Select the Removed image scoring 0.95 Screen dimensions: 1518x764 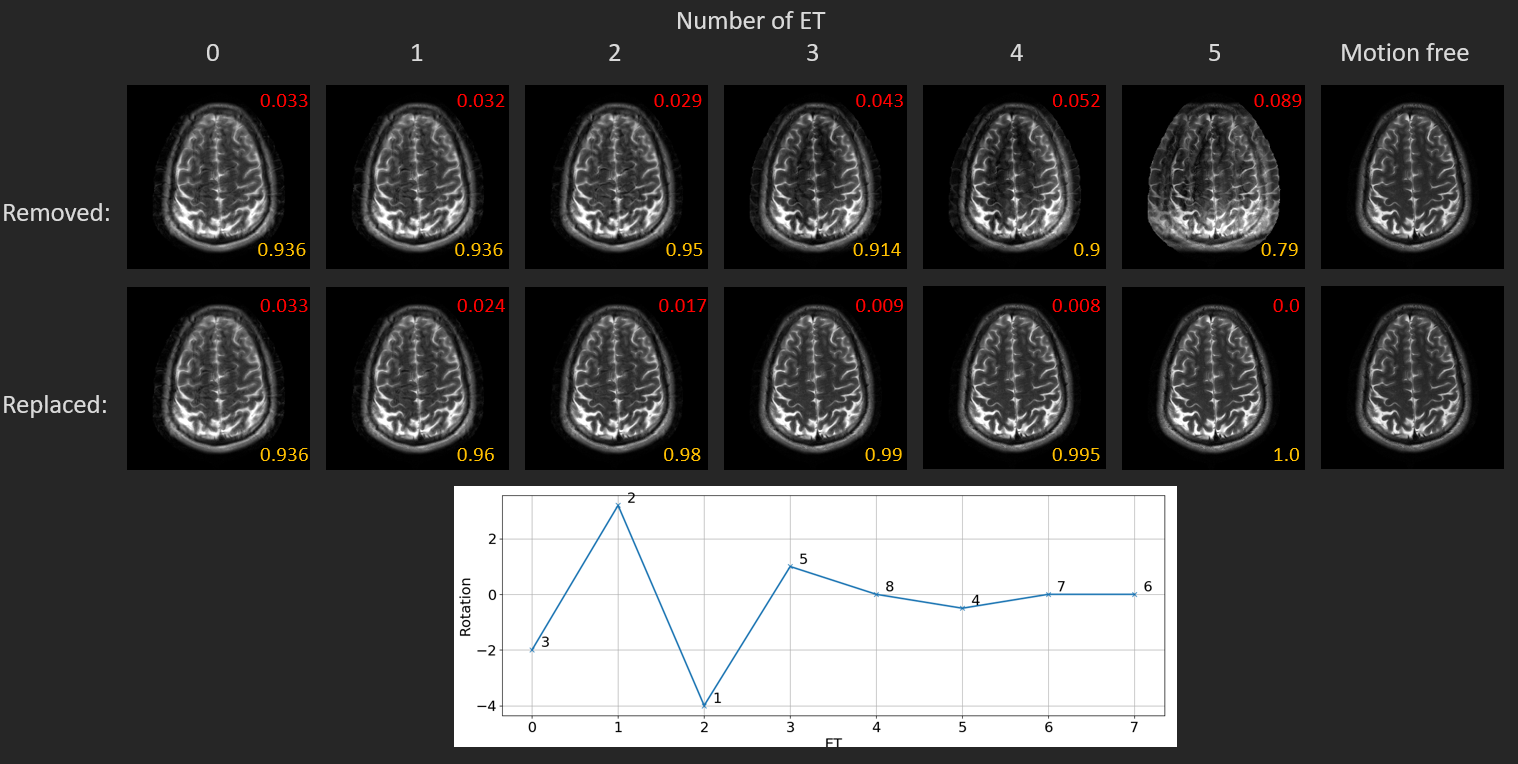(616, 177)
